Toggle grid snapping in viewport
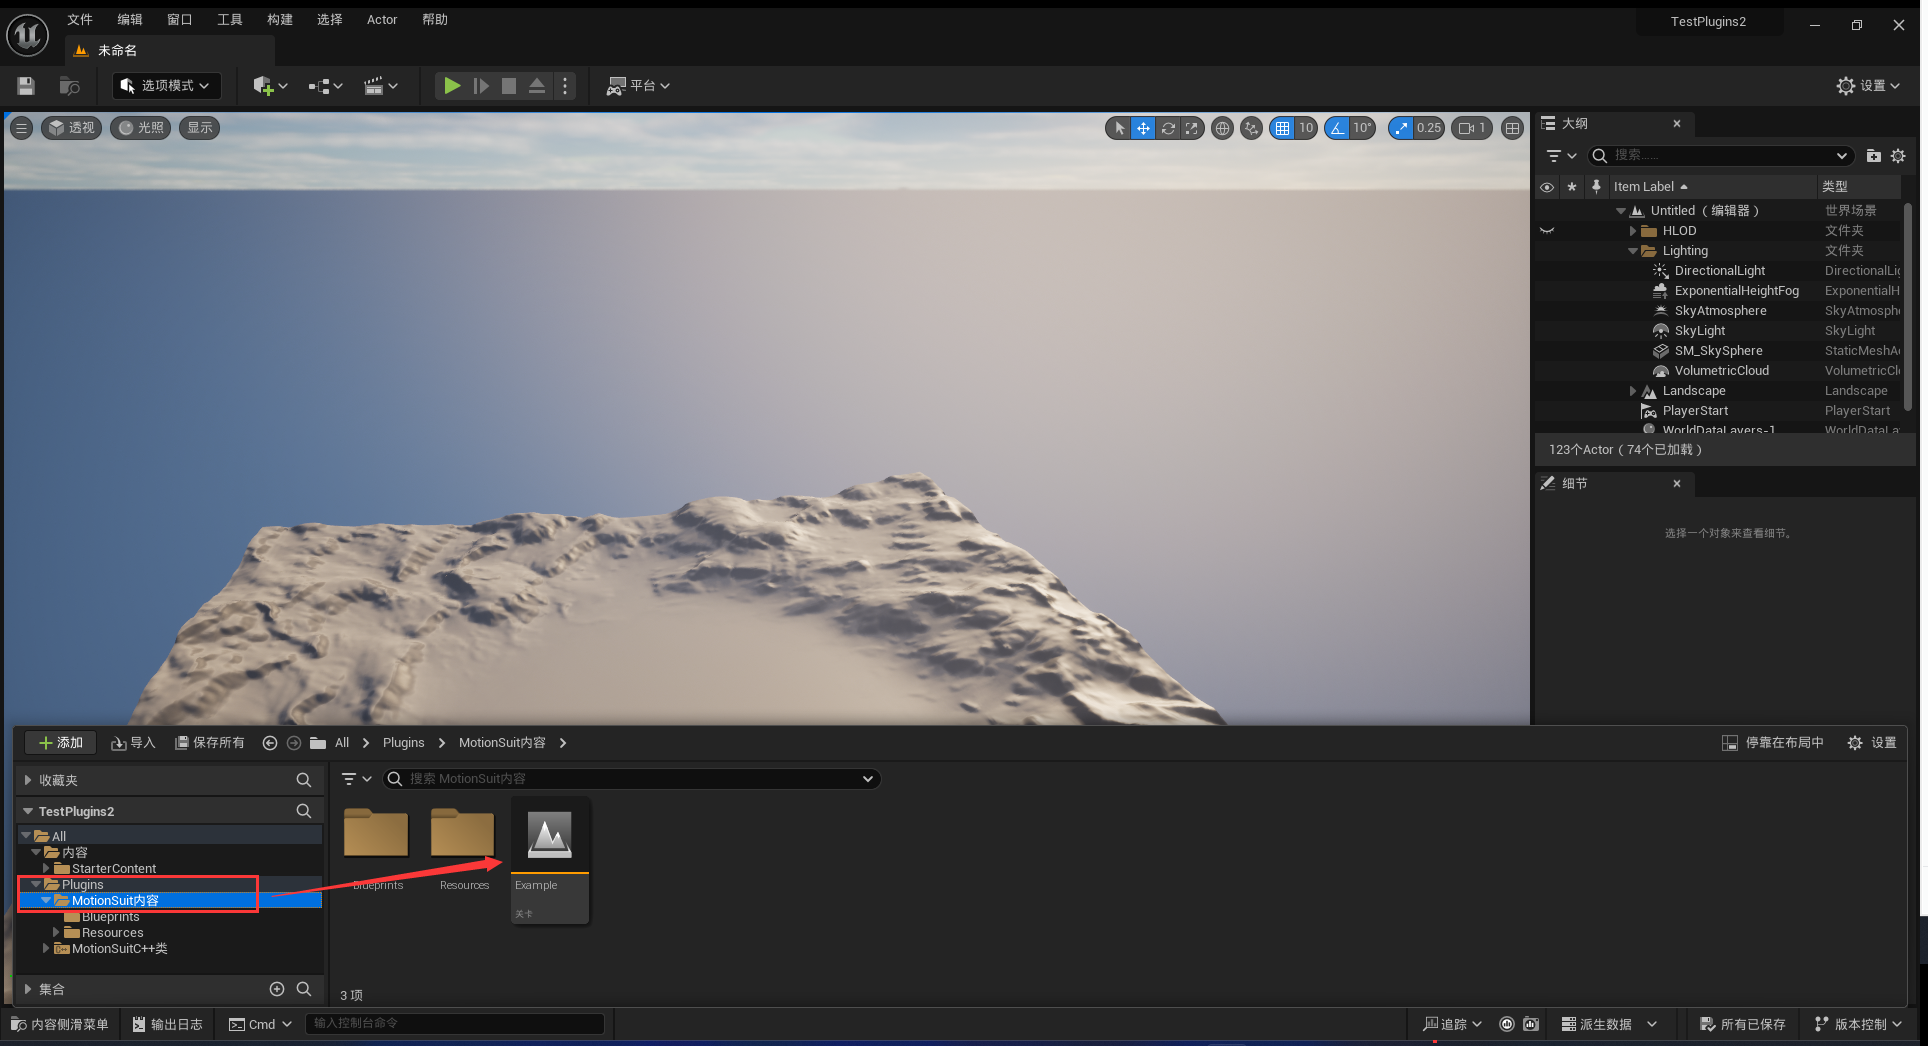This screenshot has height=1046, width=1928. (x=1282, y=128)
